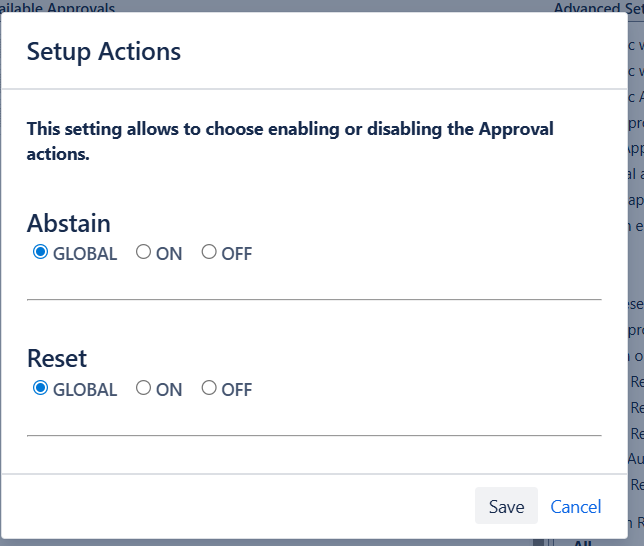Click the OFF label text under Reset
Viewport: 644px width, 546px height.
point(237,390)
